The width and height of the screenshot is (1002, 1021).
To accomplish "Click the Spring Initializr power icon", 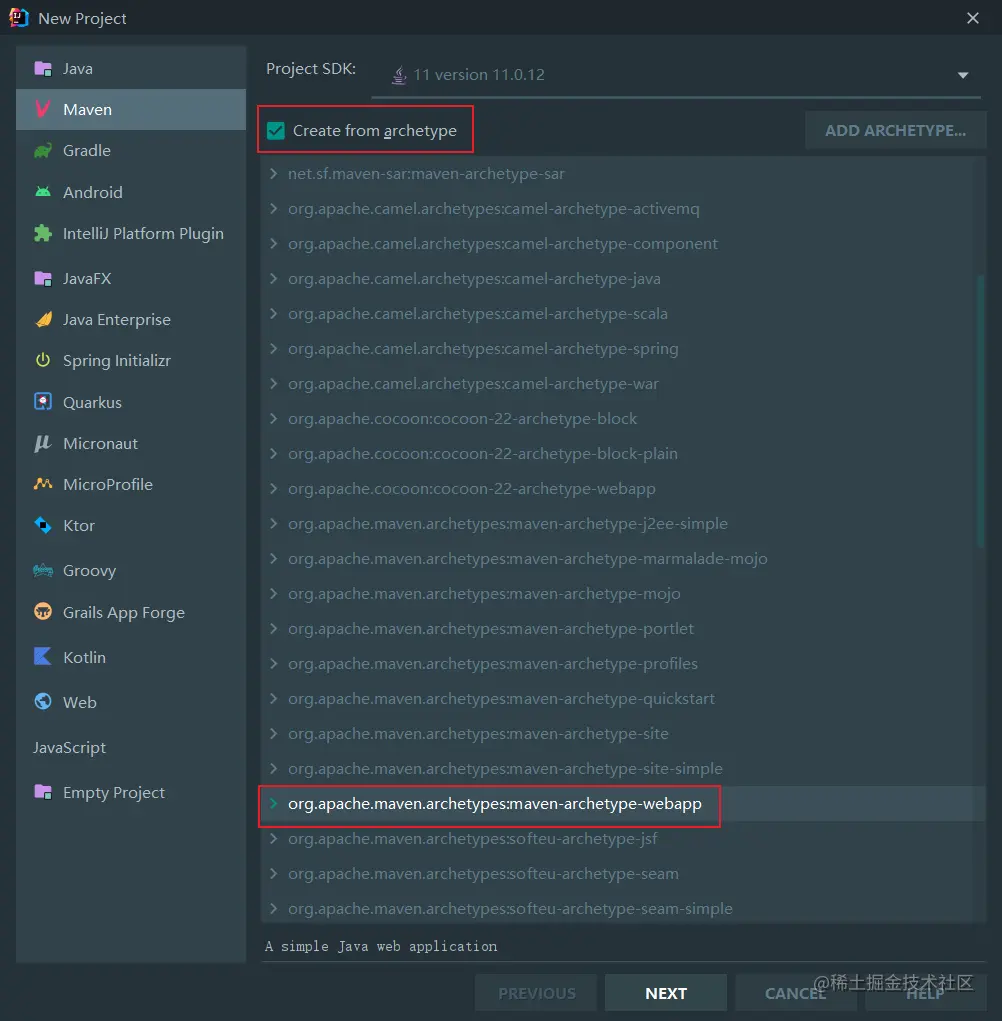I will click(43, 360).
